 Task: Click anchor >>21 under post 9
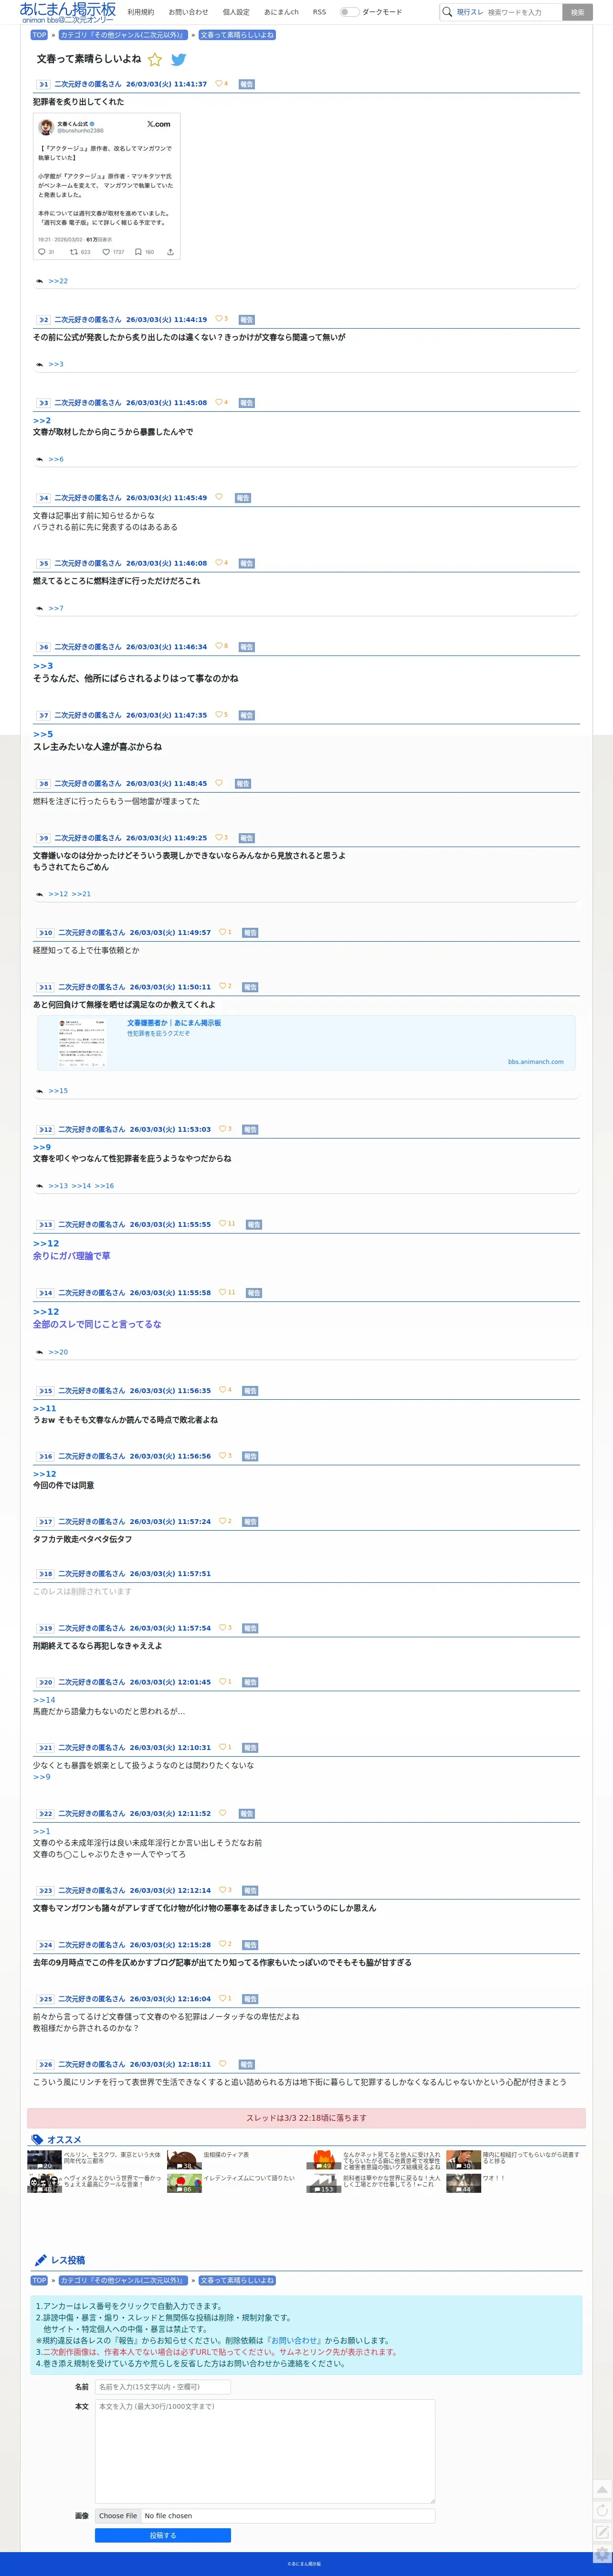click(81, 894)
